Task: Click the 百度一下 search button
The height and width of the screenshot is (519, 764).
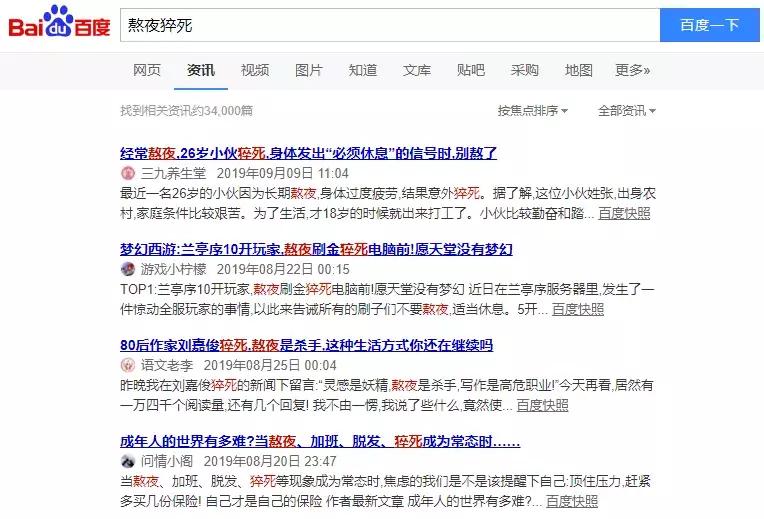Action: click(709, 25)
